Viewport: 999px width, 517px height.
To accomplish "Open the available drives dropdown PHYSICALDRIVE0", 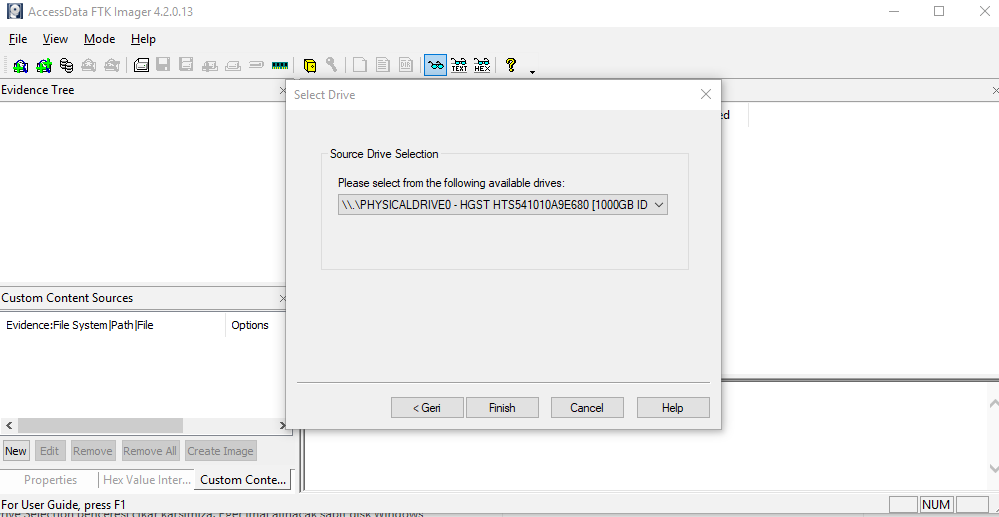I will tap(503, 205).
